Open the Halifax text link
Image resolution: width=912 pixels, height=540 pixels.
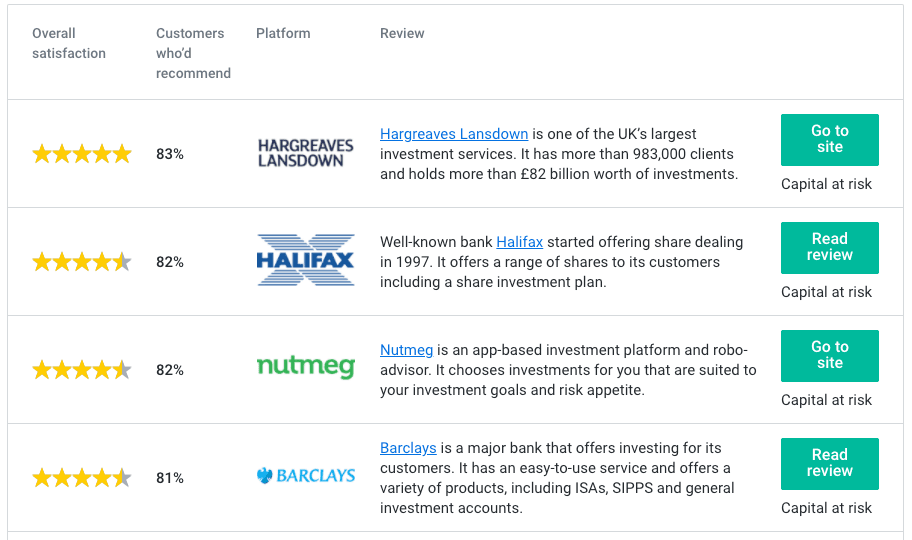(x=519, y=242)
